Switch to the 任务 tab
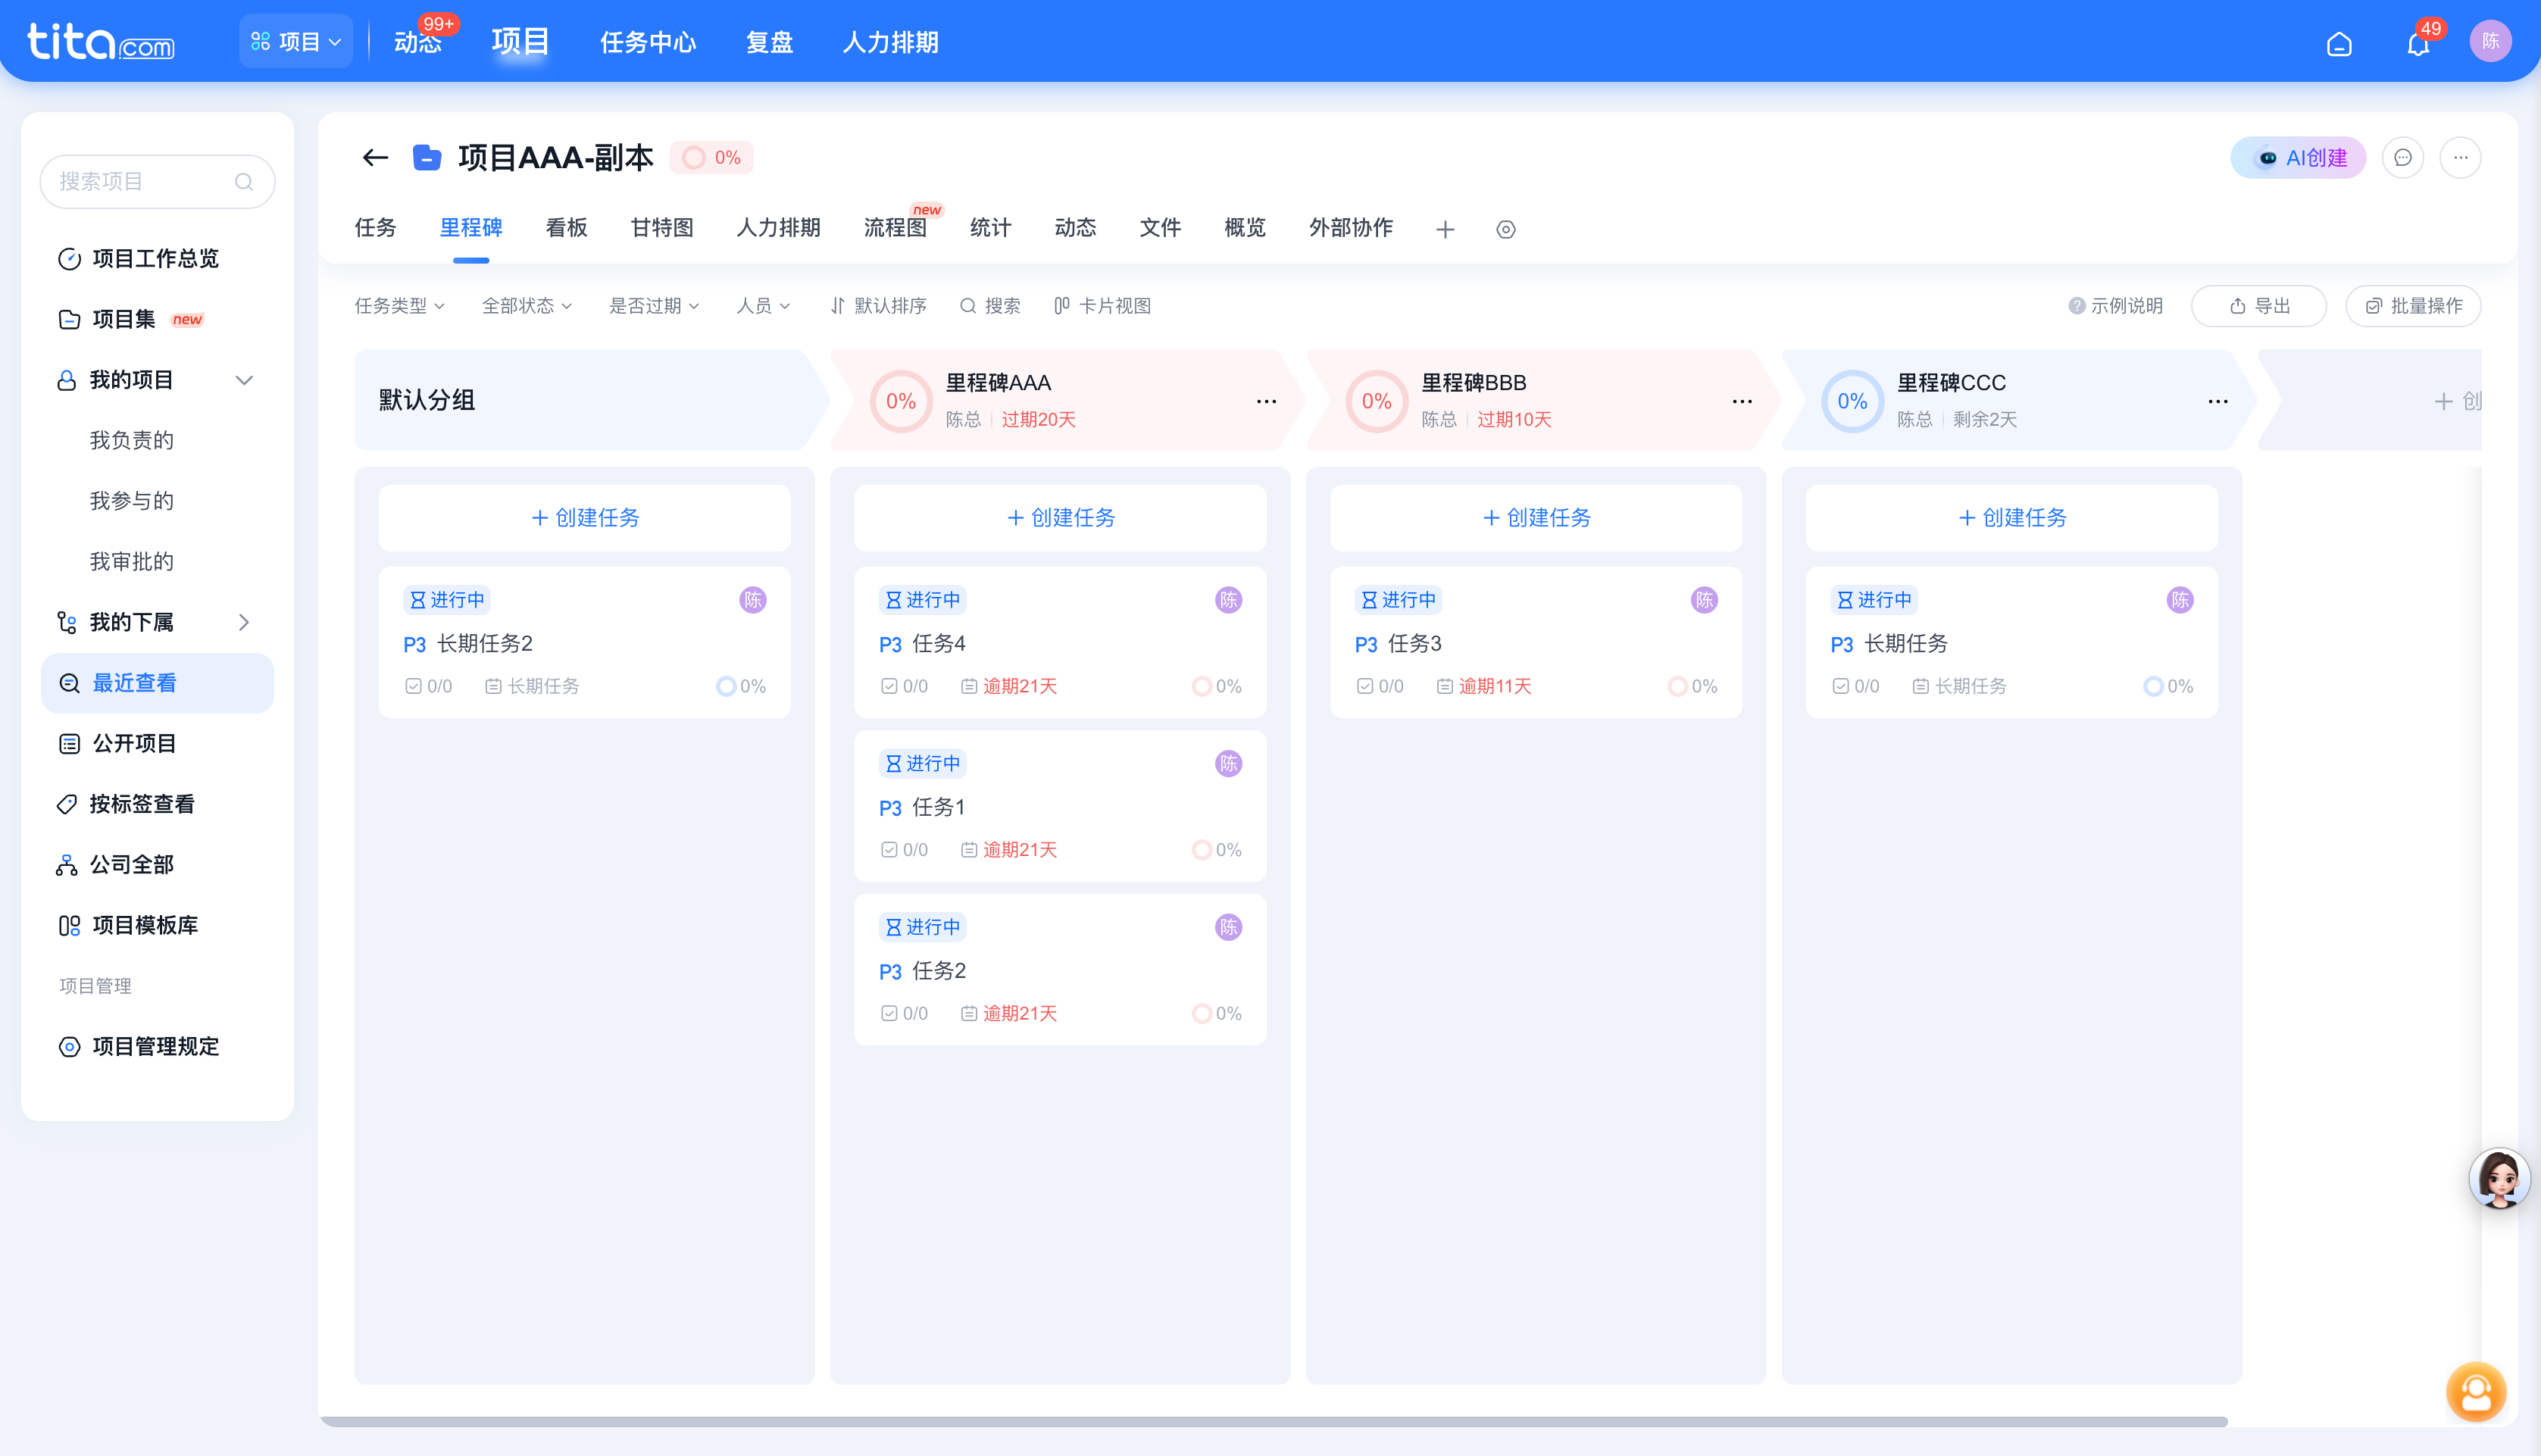Screen dimensions: 2541x1456 (x=375, y=228)
